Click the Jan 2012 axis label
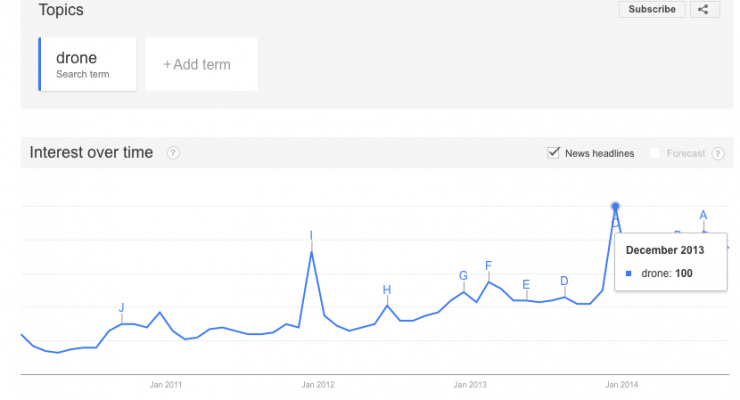Screen dimensions: 740x400 tap(318, 385)
